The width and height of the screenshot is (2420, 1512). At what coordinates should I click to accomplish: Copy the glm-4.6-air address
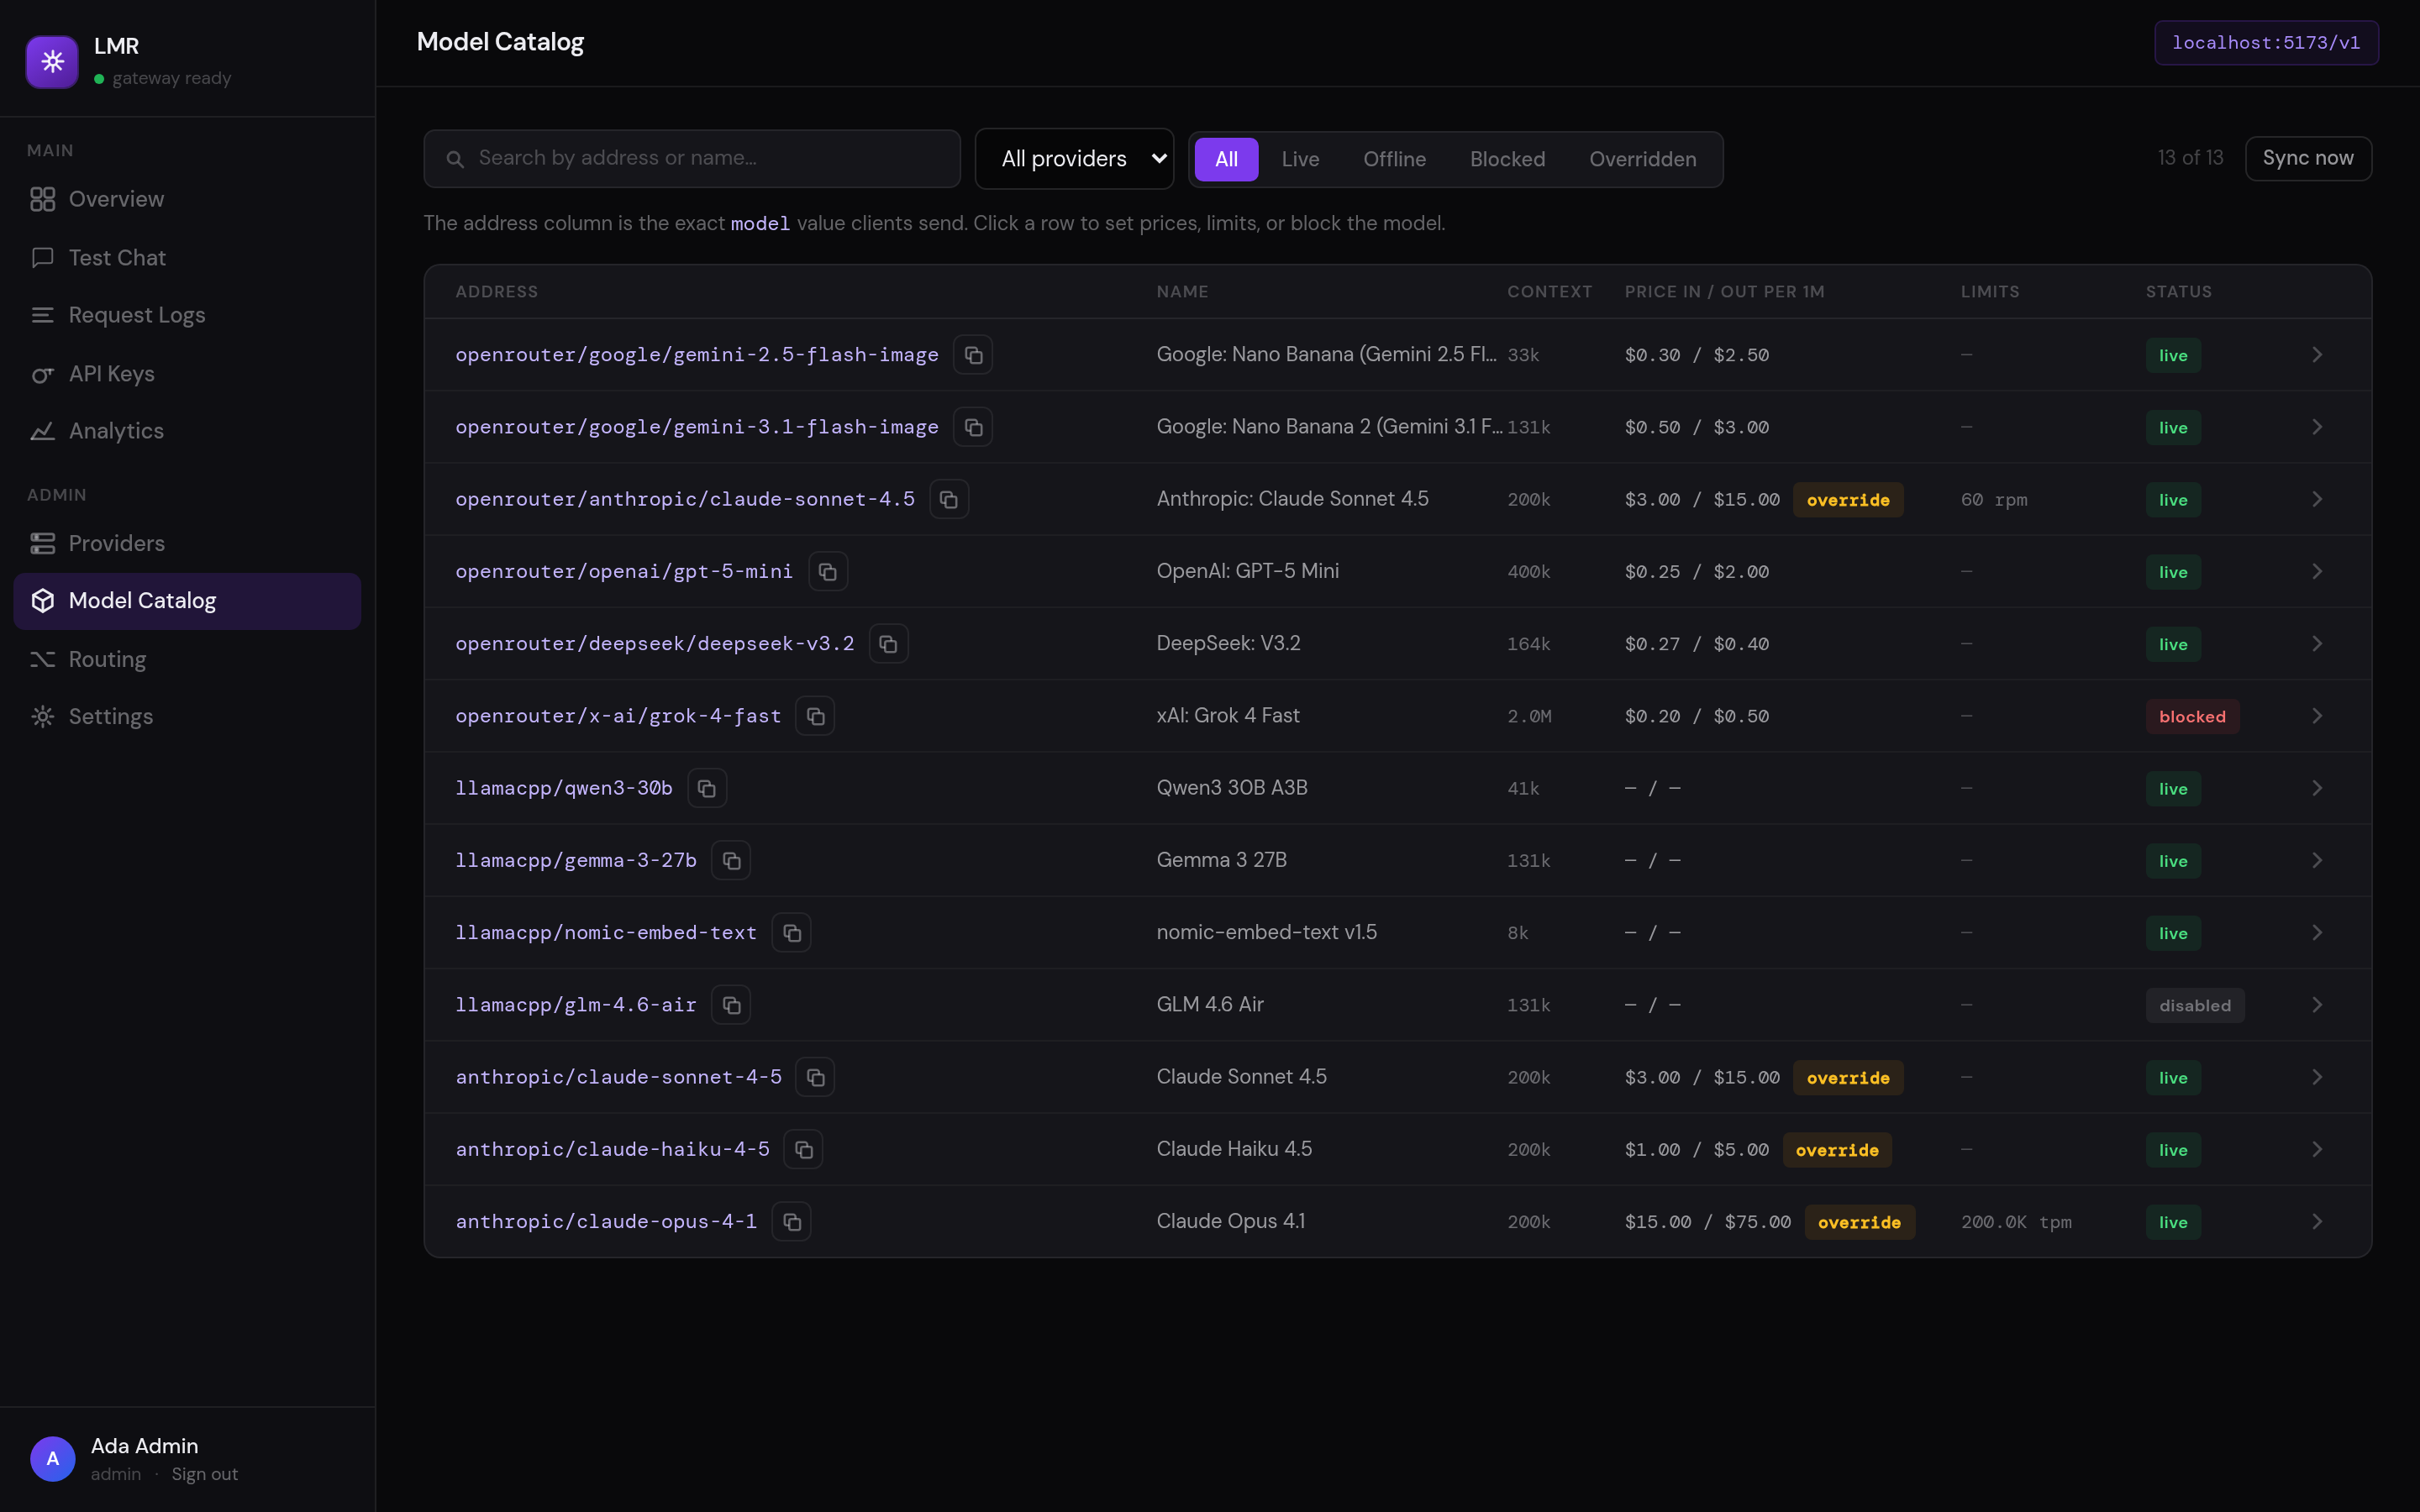point(731,1005)
